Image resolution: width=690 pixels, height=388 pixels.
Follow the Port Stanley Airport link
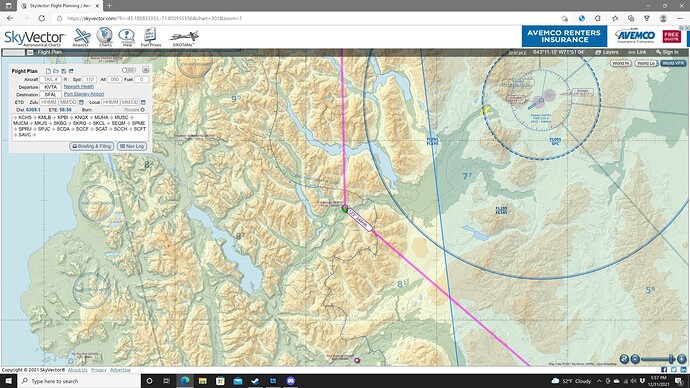coord(84,94)
